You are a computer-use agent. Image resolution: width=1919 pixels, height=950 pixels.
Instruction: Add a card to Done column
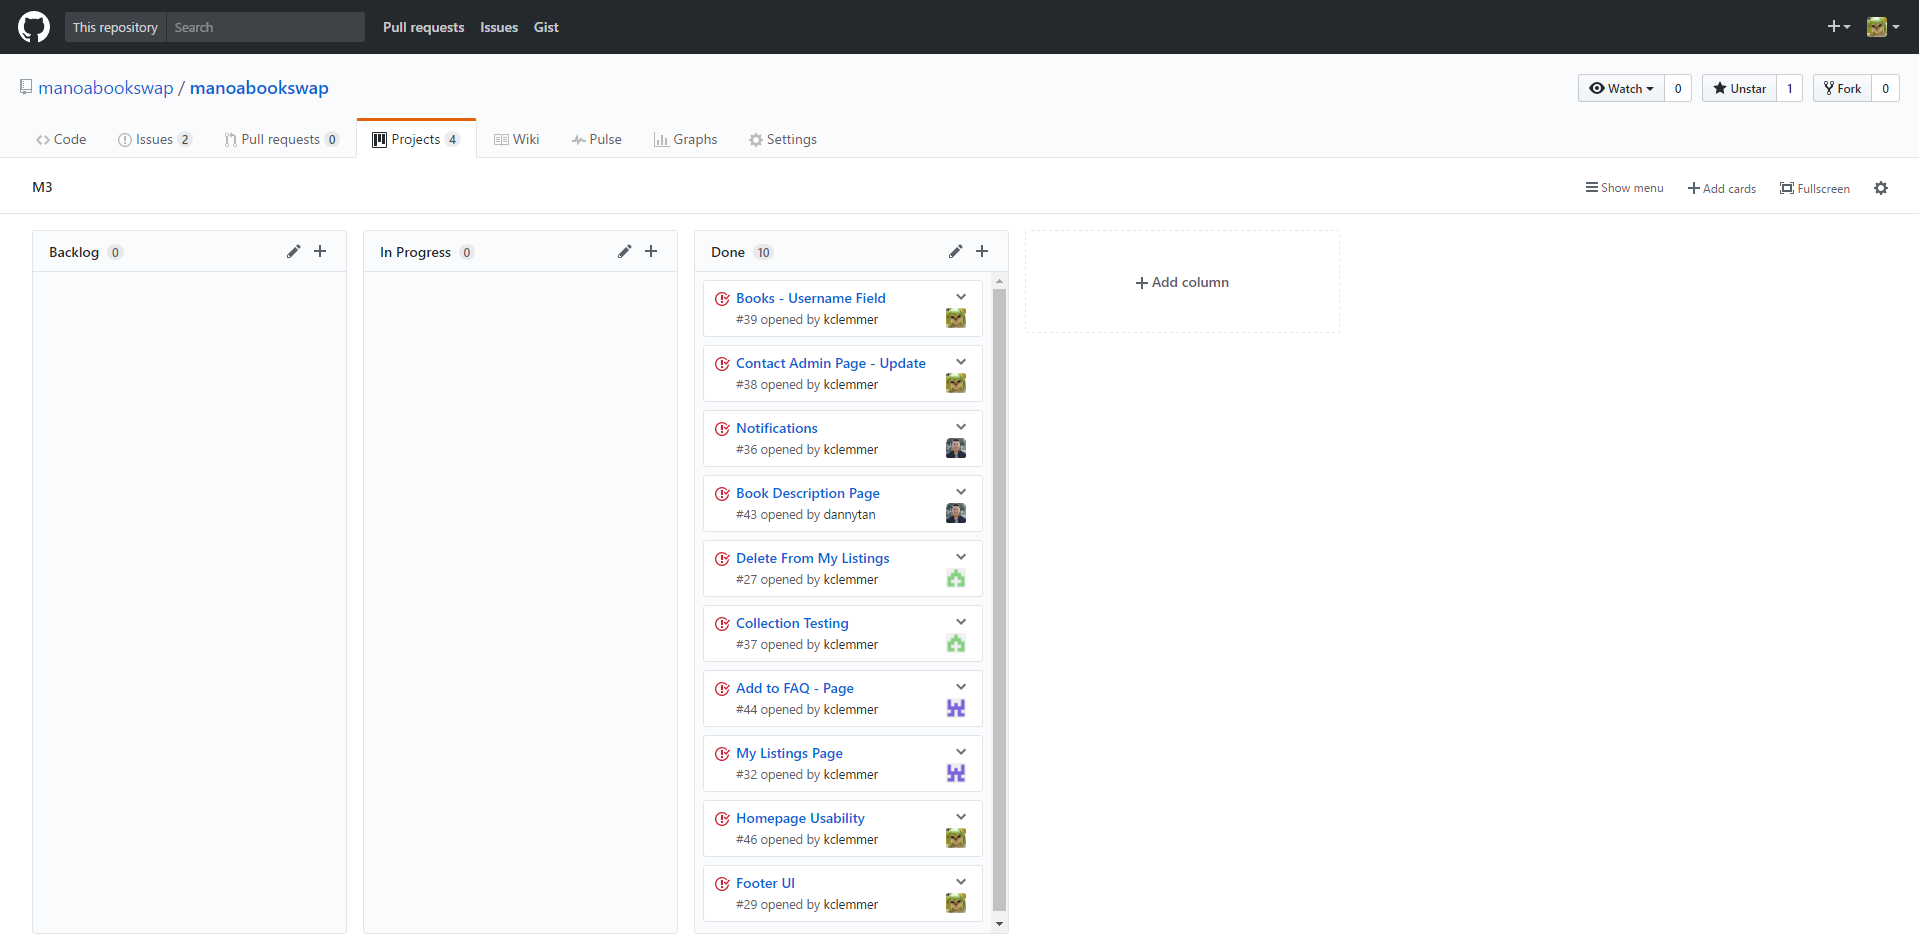point(982,251)
